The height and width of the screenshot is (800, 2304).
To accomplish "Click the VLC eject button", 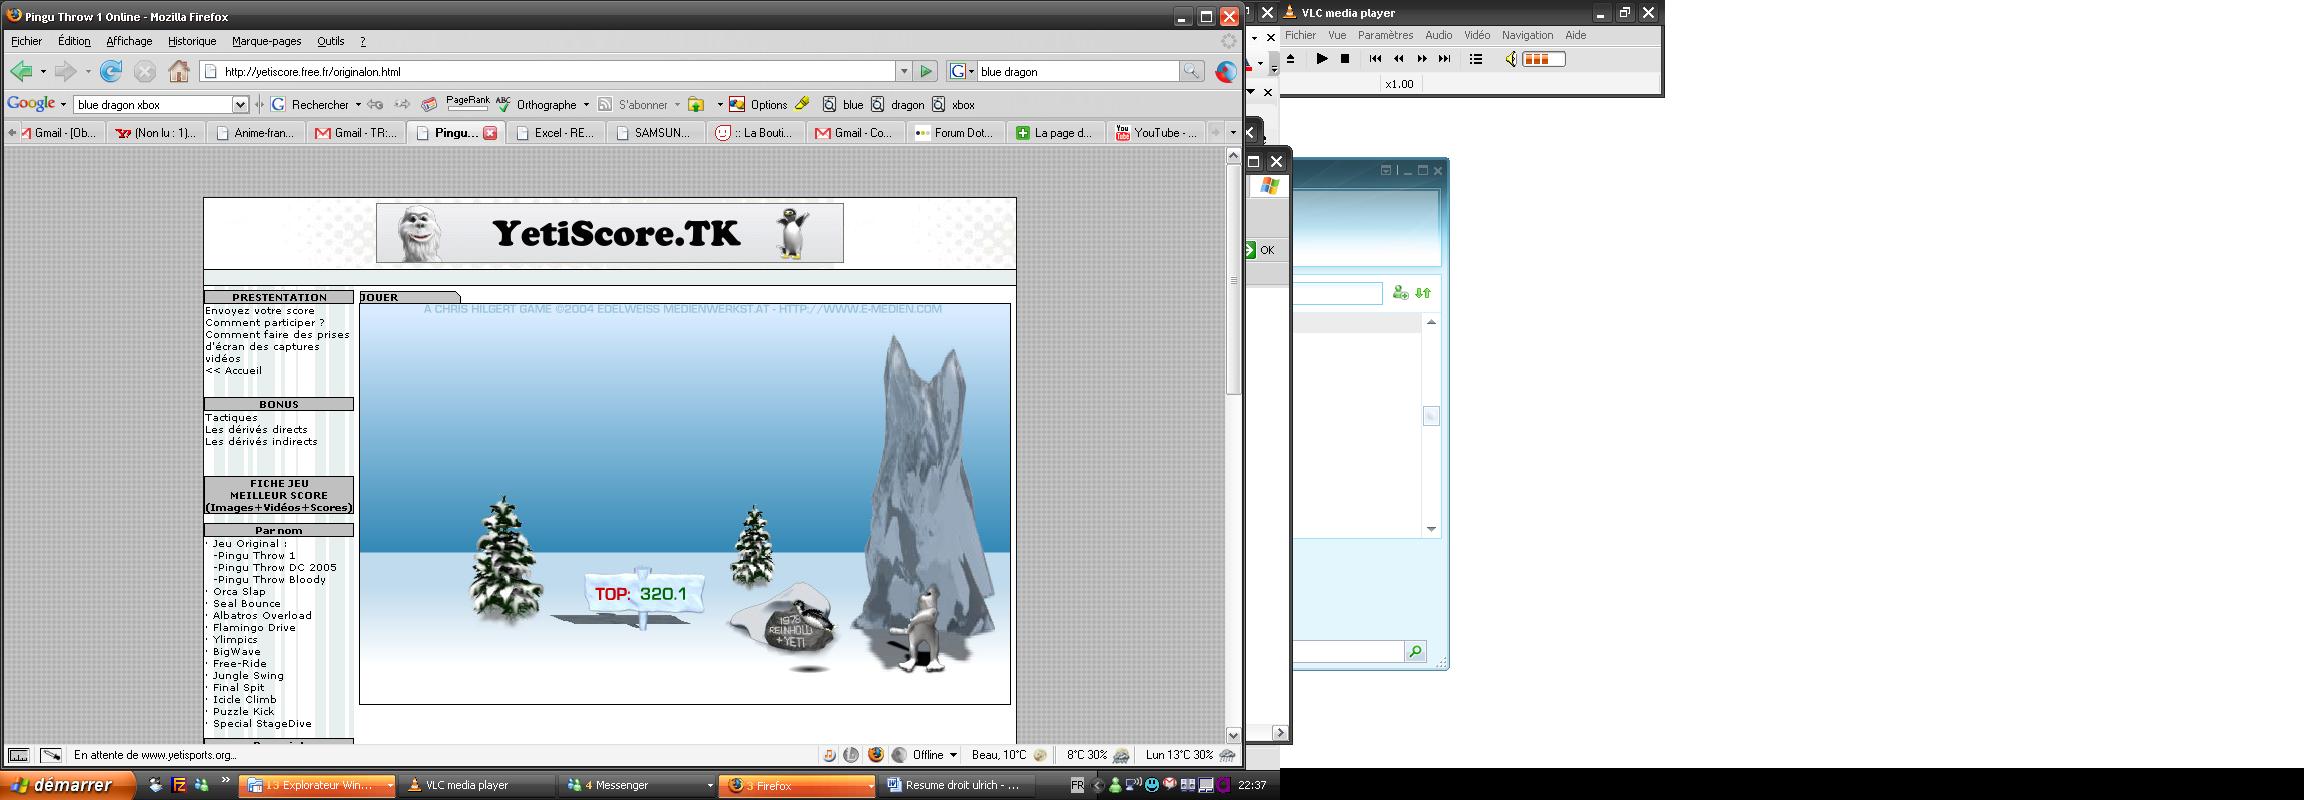I will [x=1291, y=59].
